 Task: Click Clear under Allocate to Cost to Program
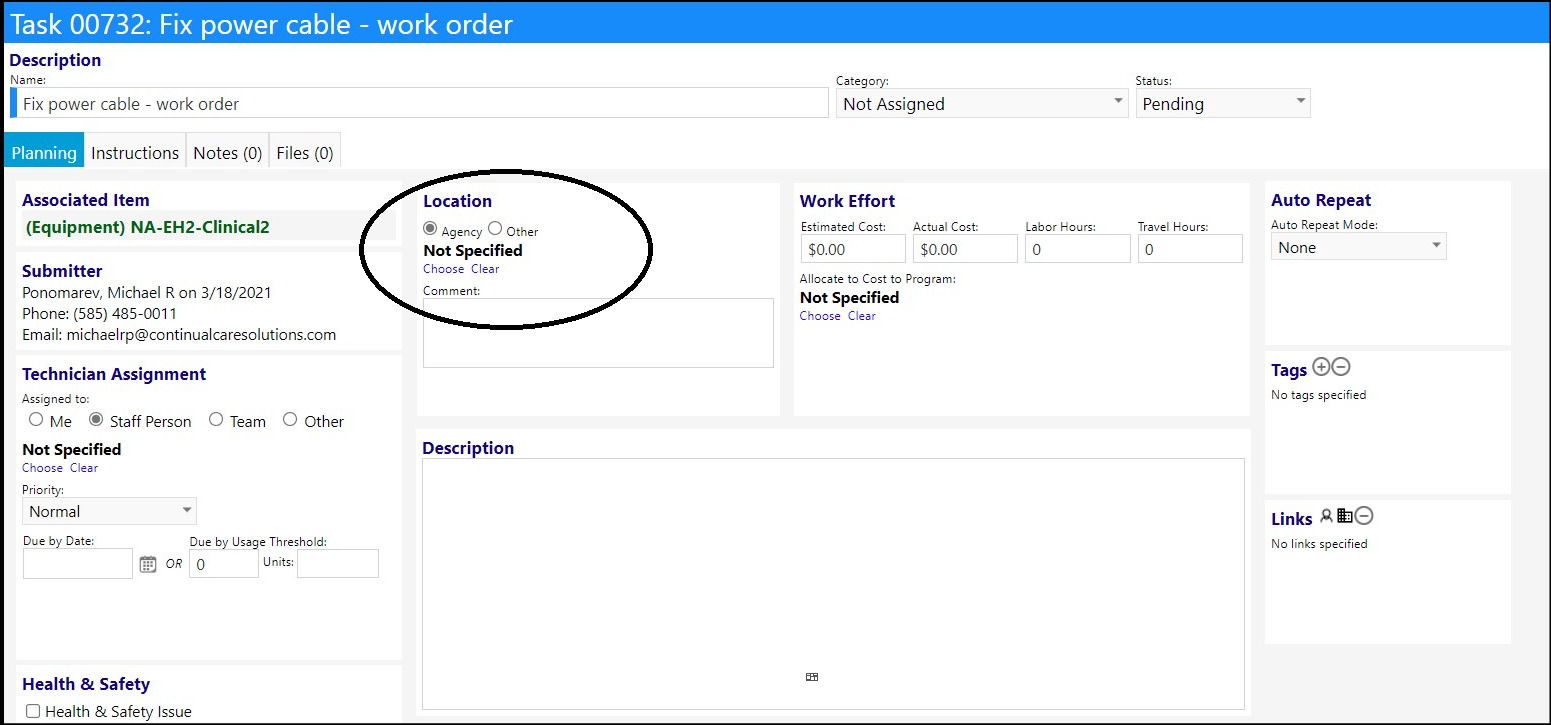862,316
